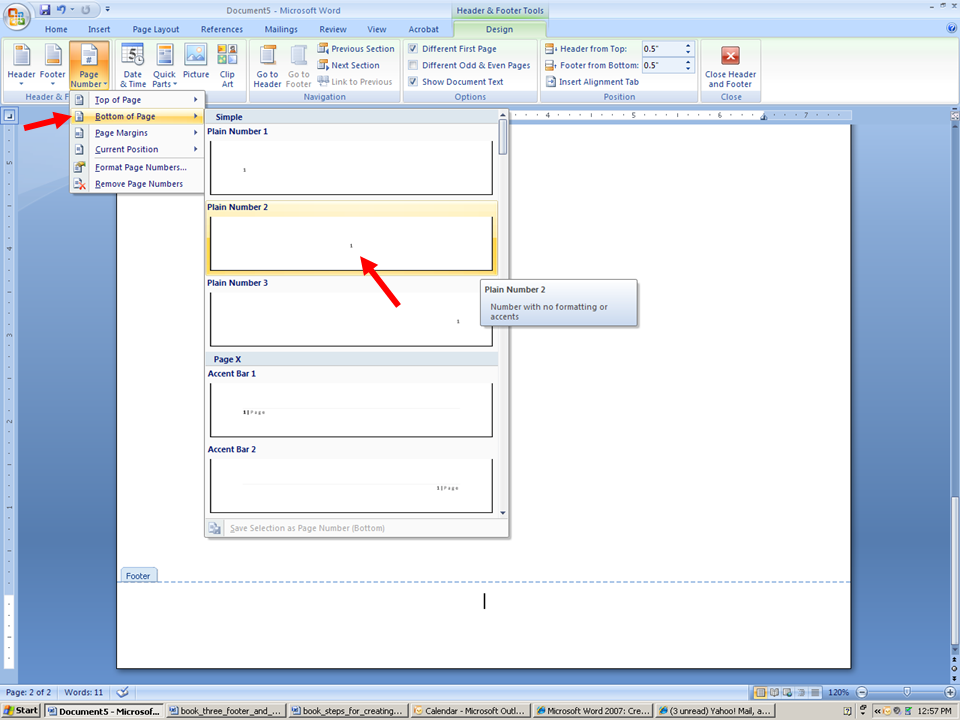The width and height of the screenshot is (960, 720).
Task: Choose Accent Bar 1 thumbnail
Action: click(x=351, y=410)
